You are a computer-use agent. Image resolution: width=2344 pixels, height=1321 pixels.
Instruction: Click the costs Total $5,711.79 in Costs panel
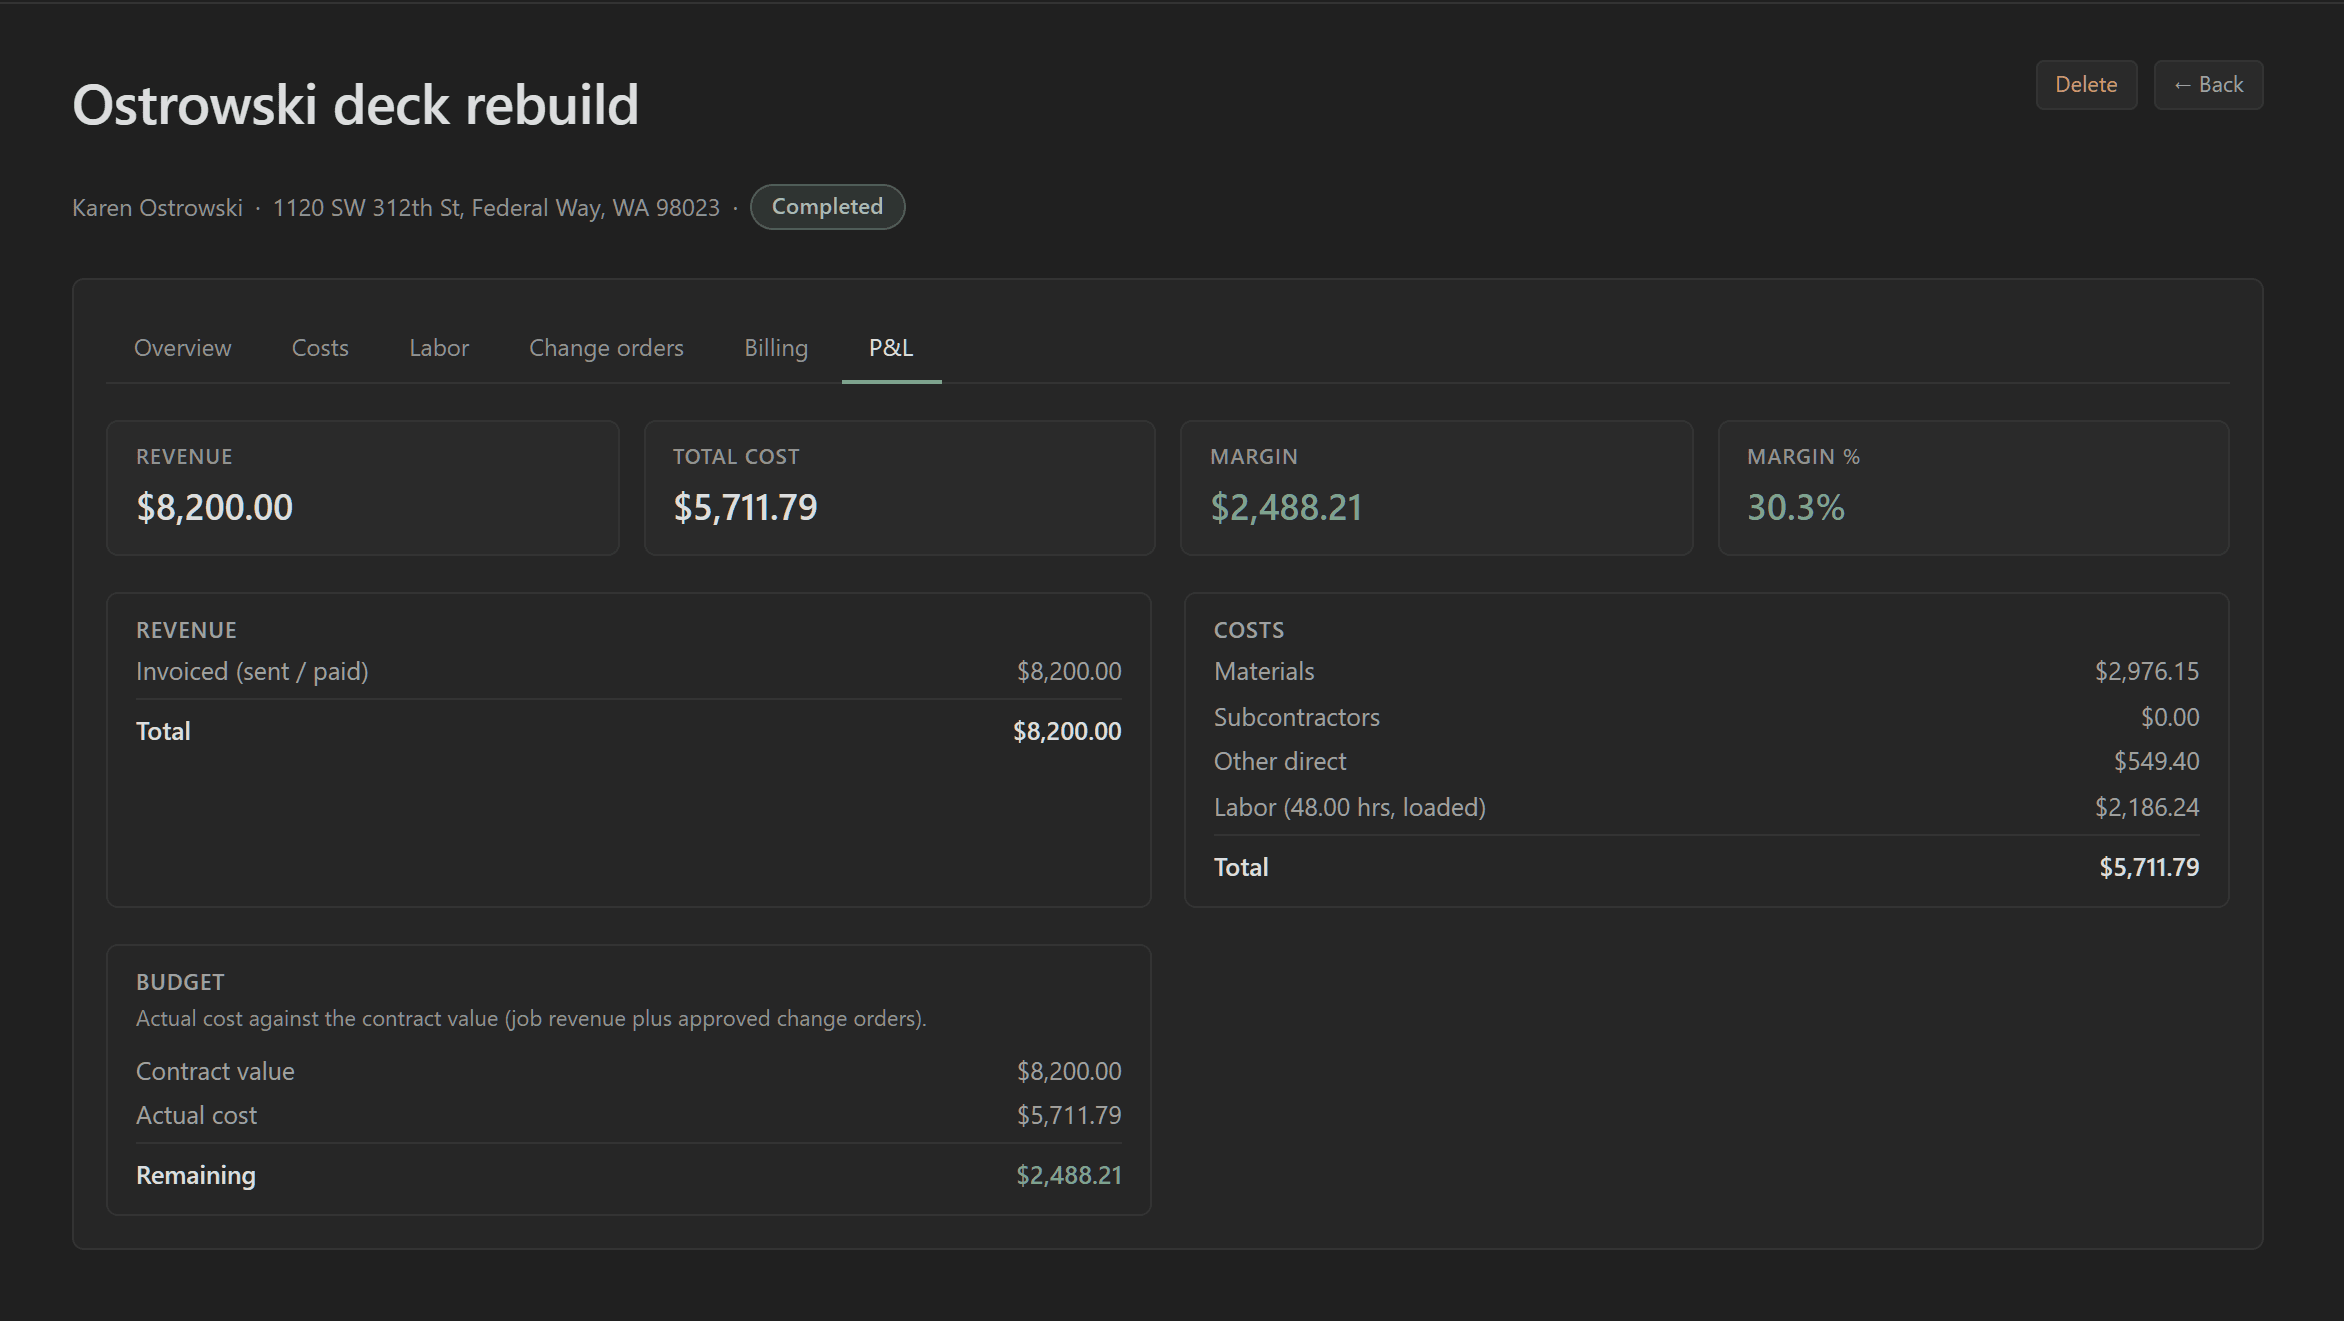click(2149, 867)
